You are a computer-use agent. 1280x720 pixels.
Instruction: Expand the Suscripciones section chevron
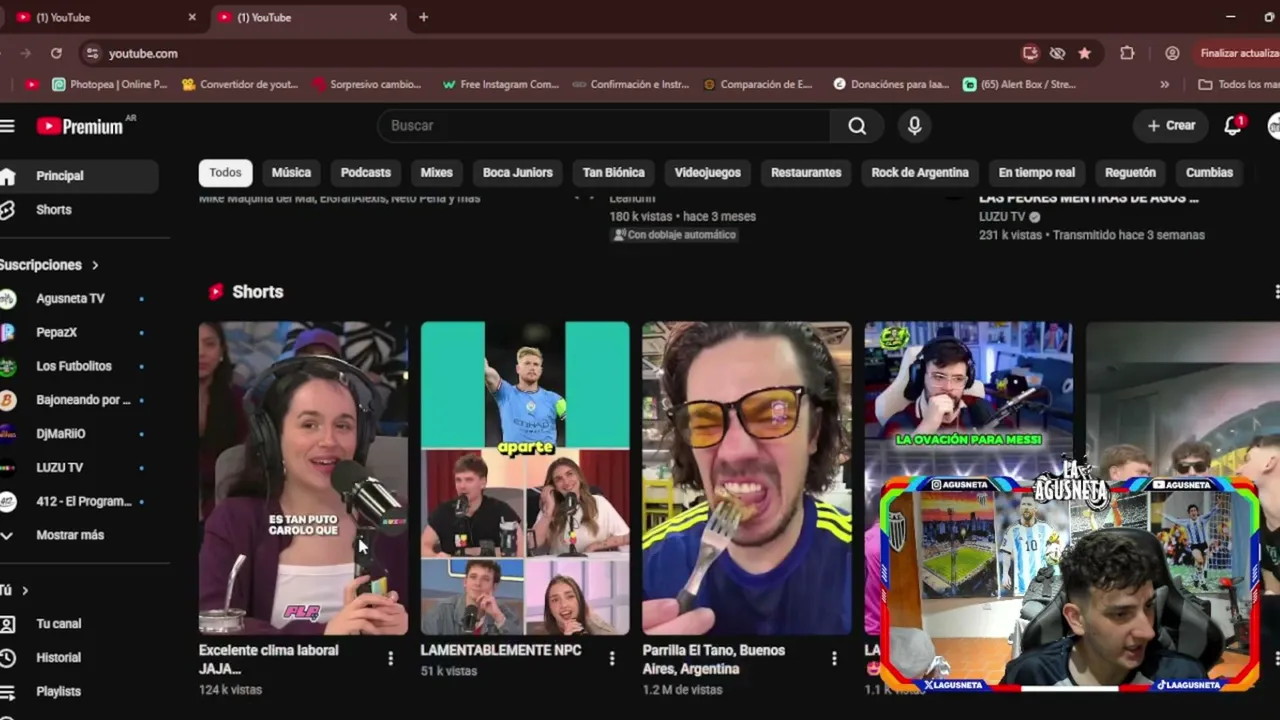pyautogui.click(x=95, y=265)
